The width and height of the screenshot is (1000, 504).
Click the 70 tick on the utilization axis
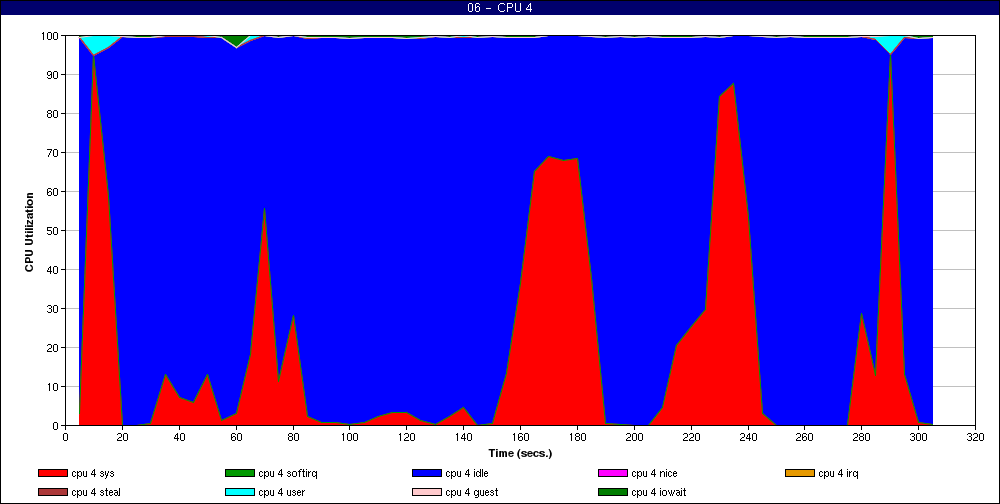pos(54,152)
